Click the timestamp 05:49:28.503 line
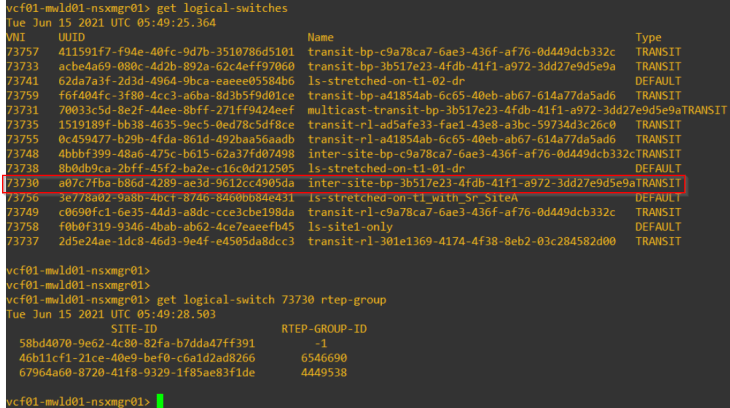Screen dimensions: 730x408 [x=111, y=314]
